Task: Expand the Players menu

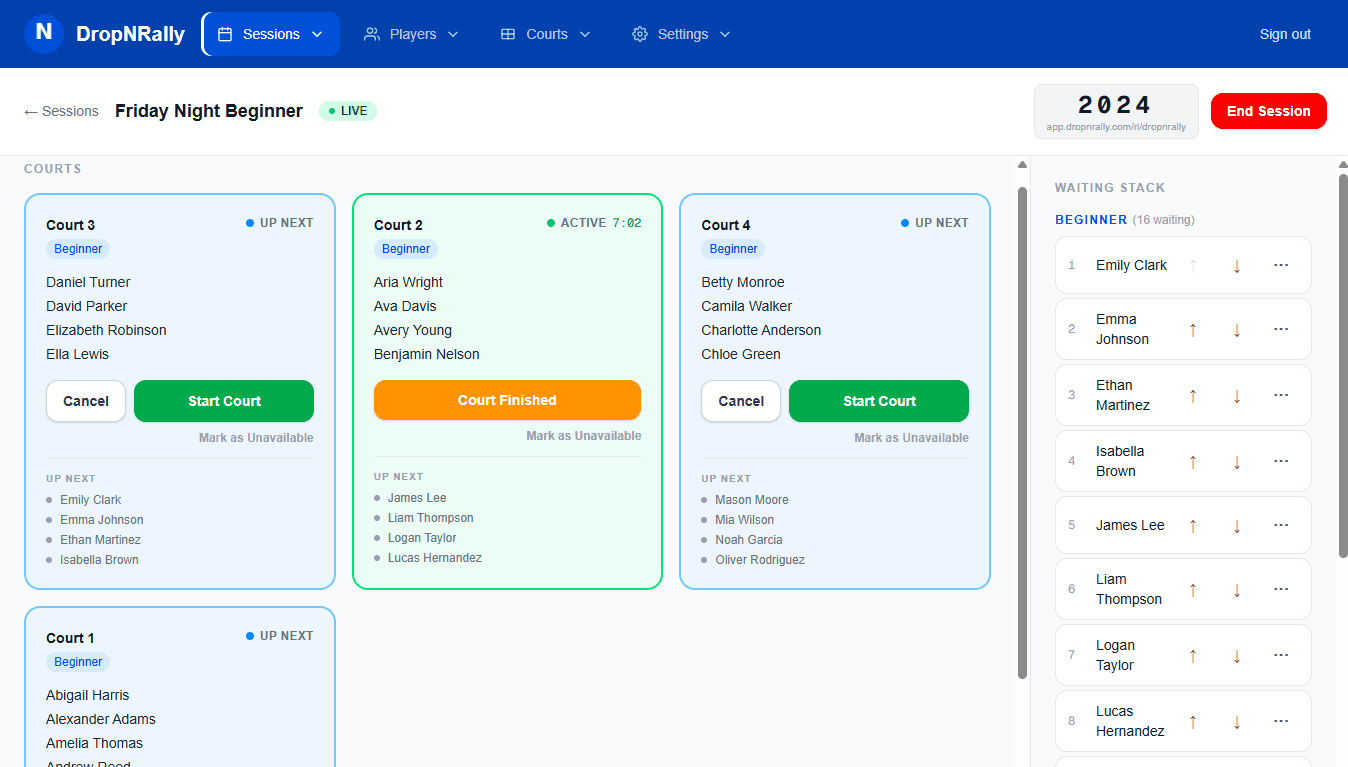Action: [x=411, y=34]
